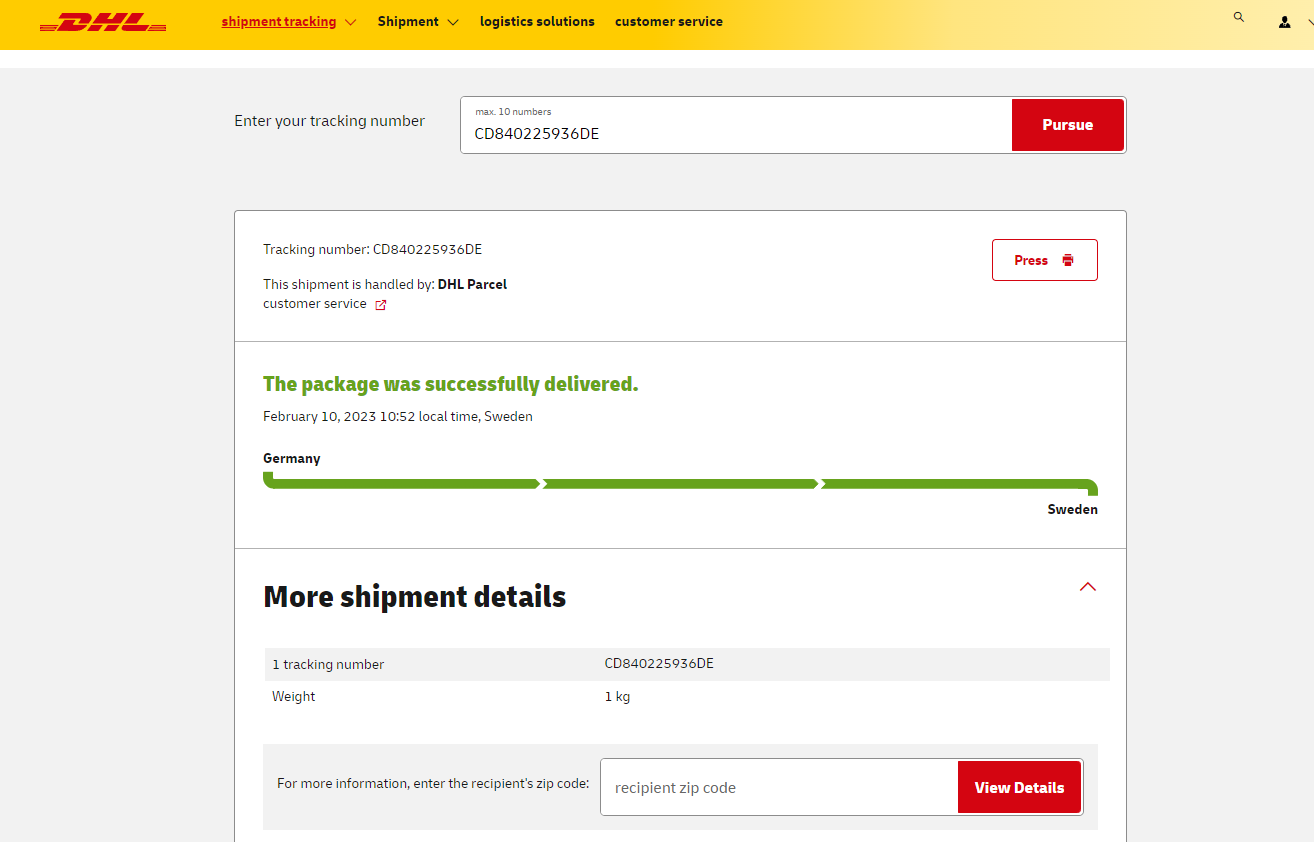Collapse the More shipment details section
The width and height of the screenshot is (1314, 842).
point(1088,587)
